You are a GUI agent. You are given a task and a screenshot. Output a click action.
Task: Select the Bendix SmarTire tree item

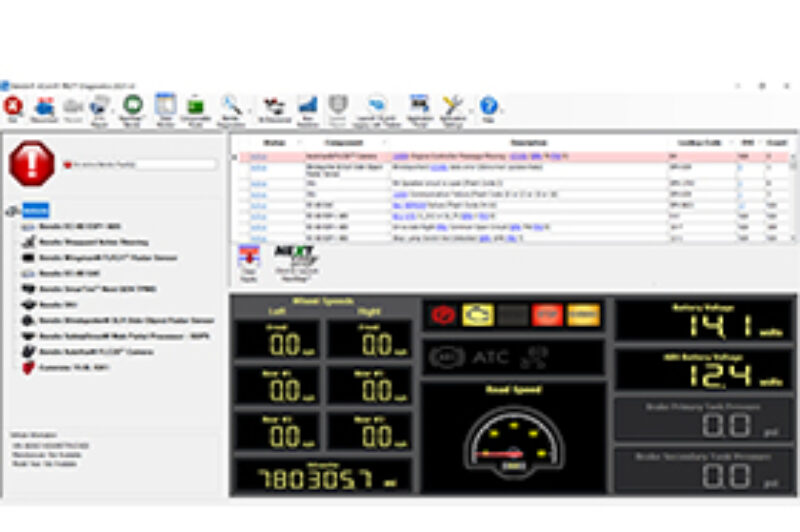(98, 289)
